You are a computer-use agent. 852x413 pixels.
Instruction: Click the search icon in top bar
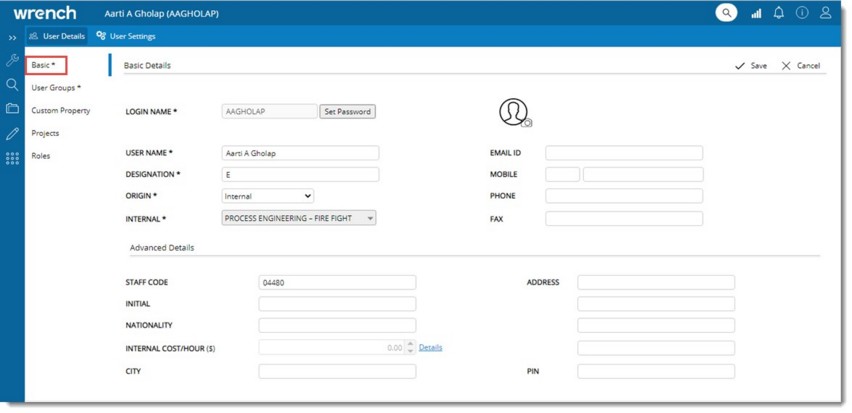point(725,13)
